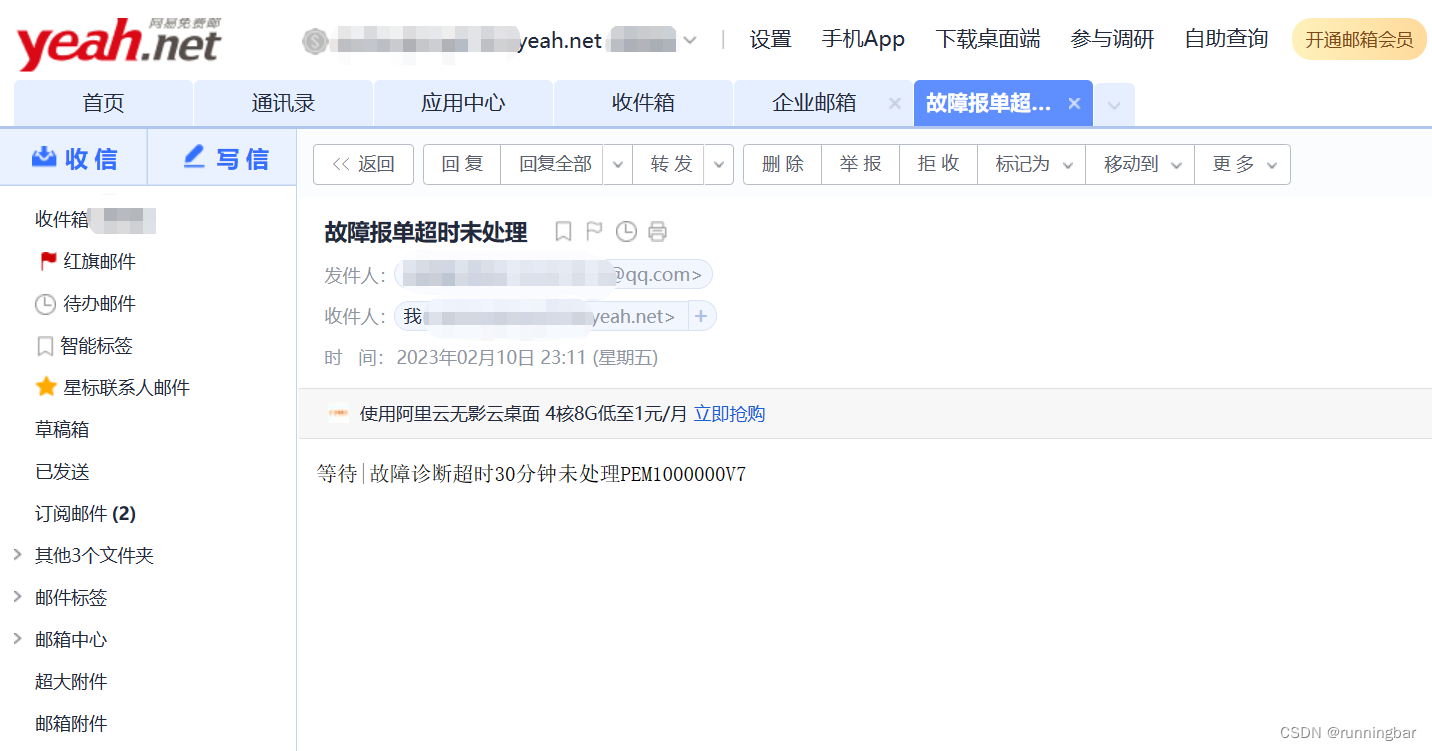
Task: Open the account dropdown arrow near yeah.net
Action: coord(690,40)
